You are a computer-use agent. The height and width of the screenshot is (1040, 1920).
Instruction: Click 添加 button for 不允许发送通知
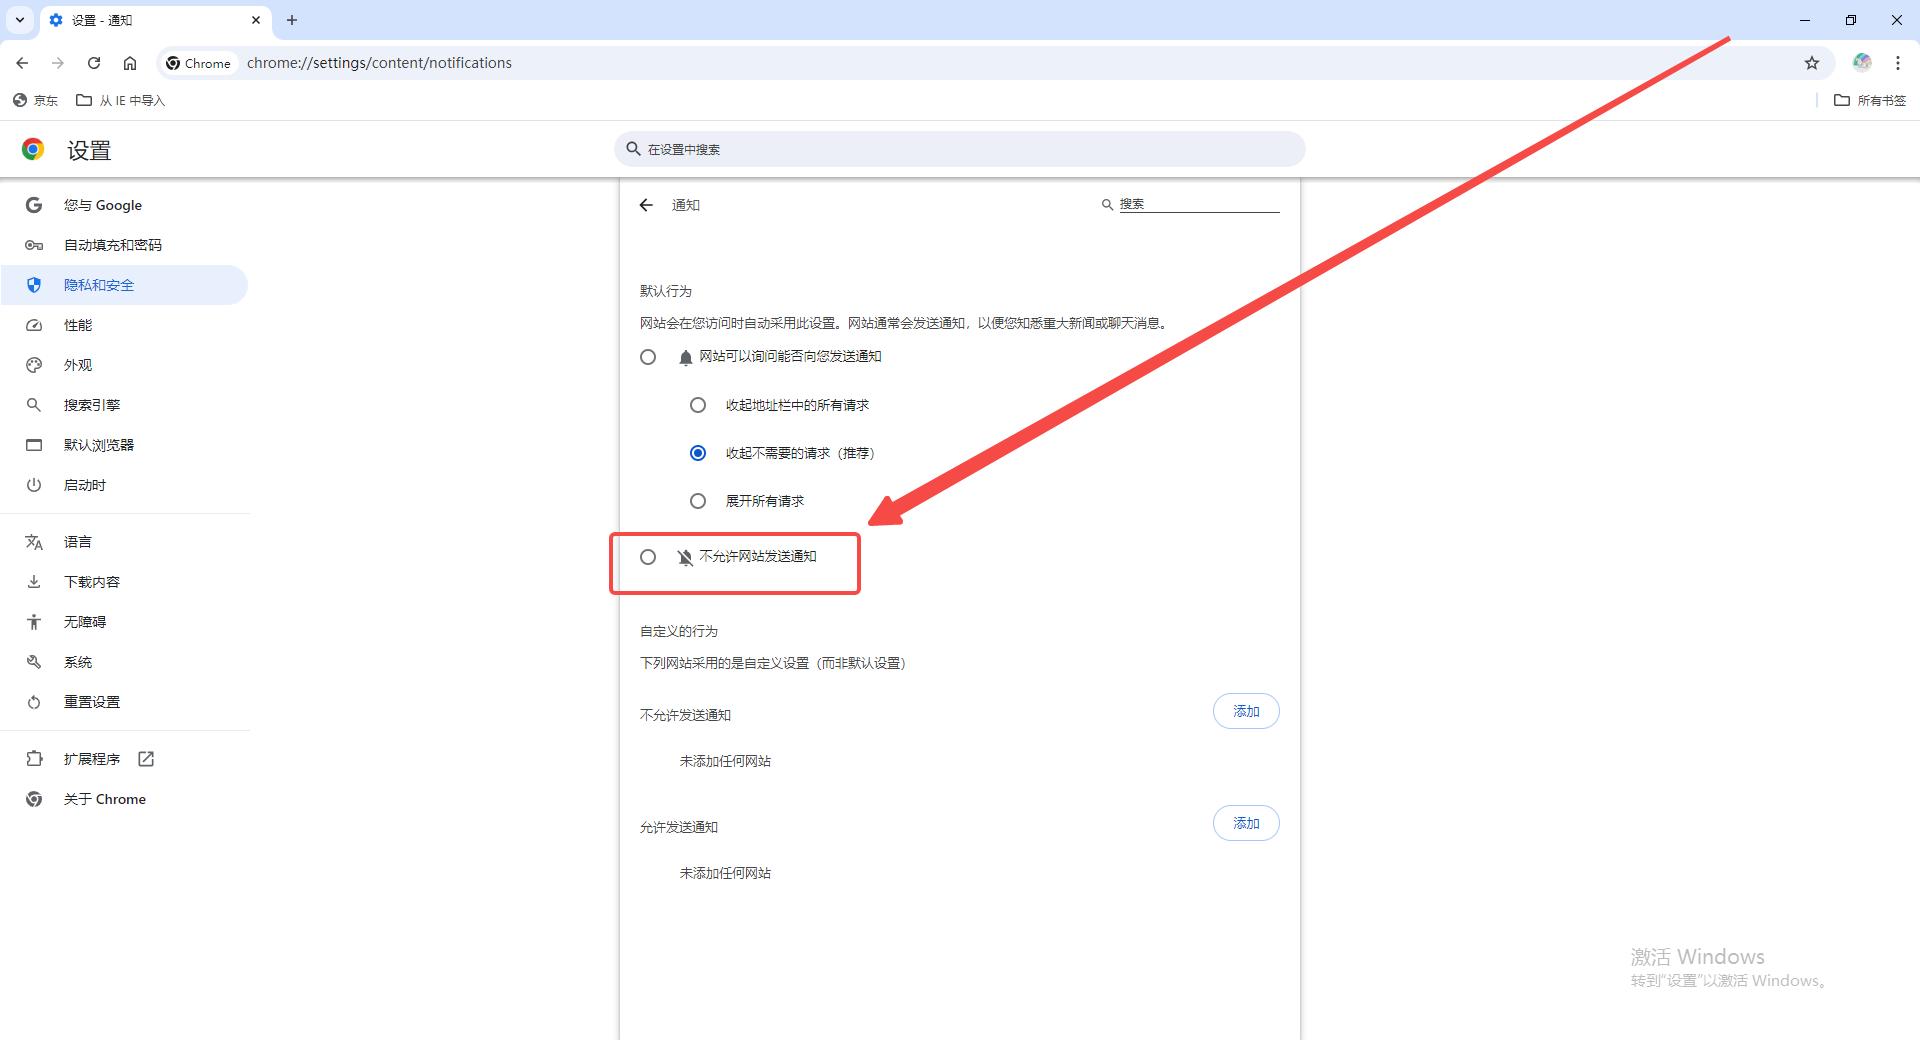[x=1246, y=711]
